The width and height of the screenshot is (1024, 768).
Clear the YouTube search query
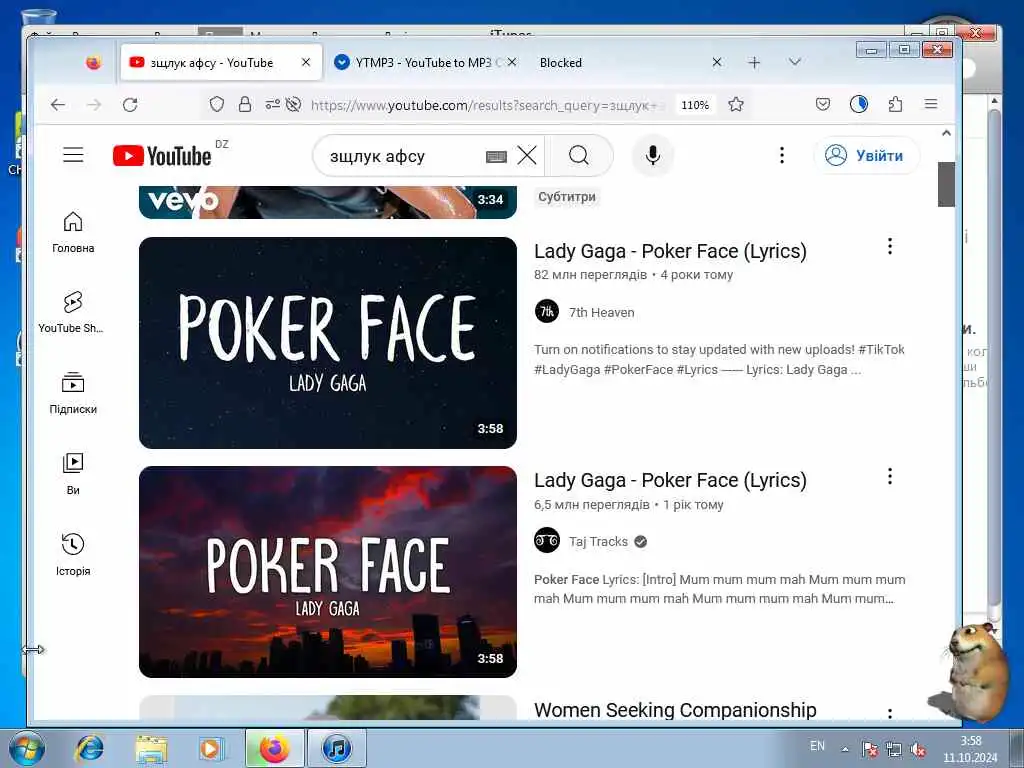click(x=527, y=155)
